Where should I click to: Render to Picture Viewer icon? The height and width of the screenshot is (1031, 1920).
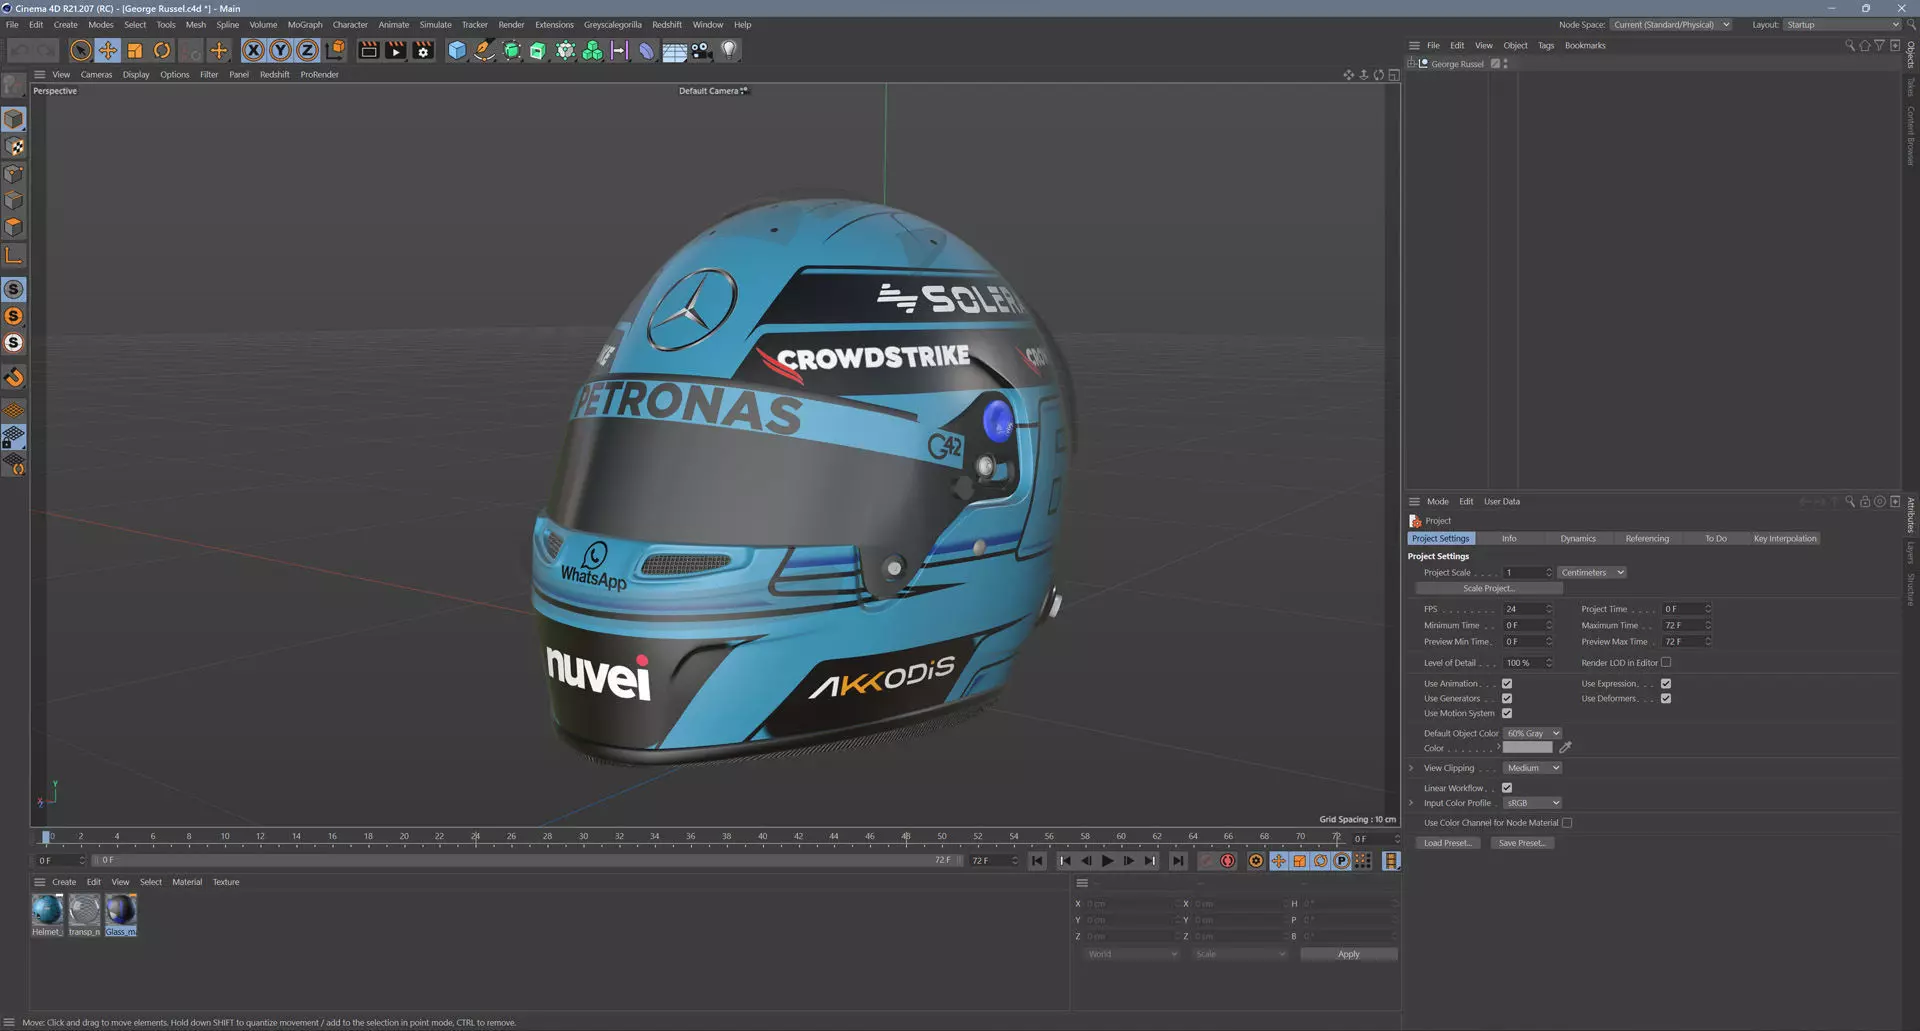click(x=396, y=50)
